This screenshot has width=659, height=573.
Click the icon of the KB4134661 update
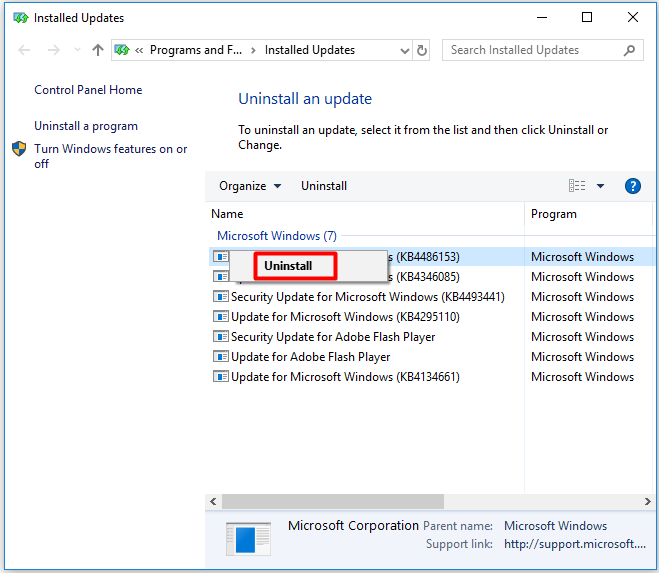[221, 376]
